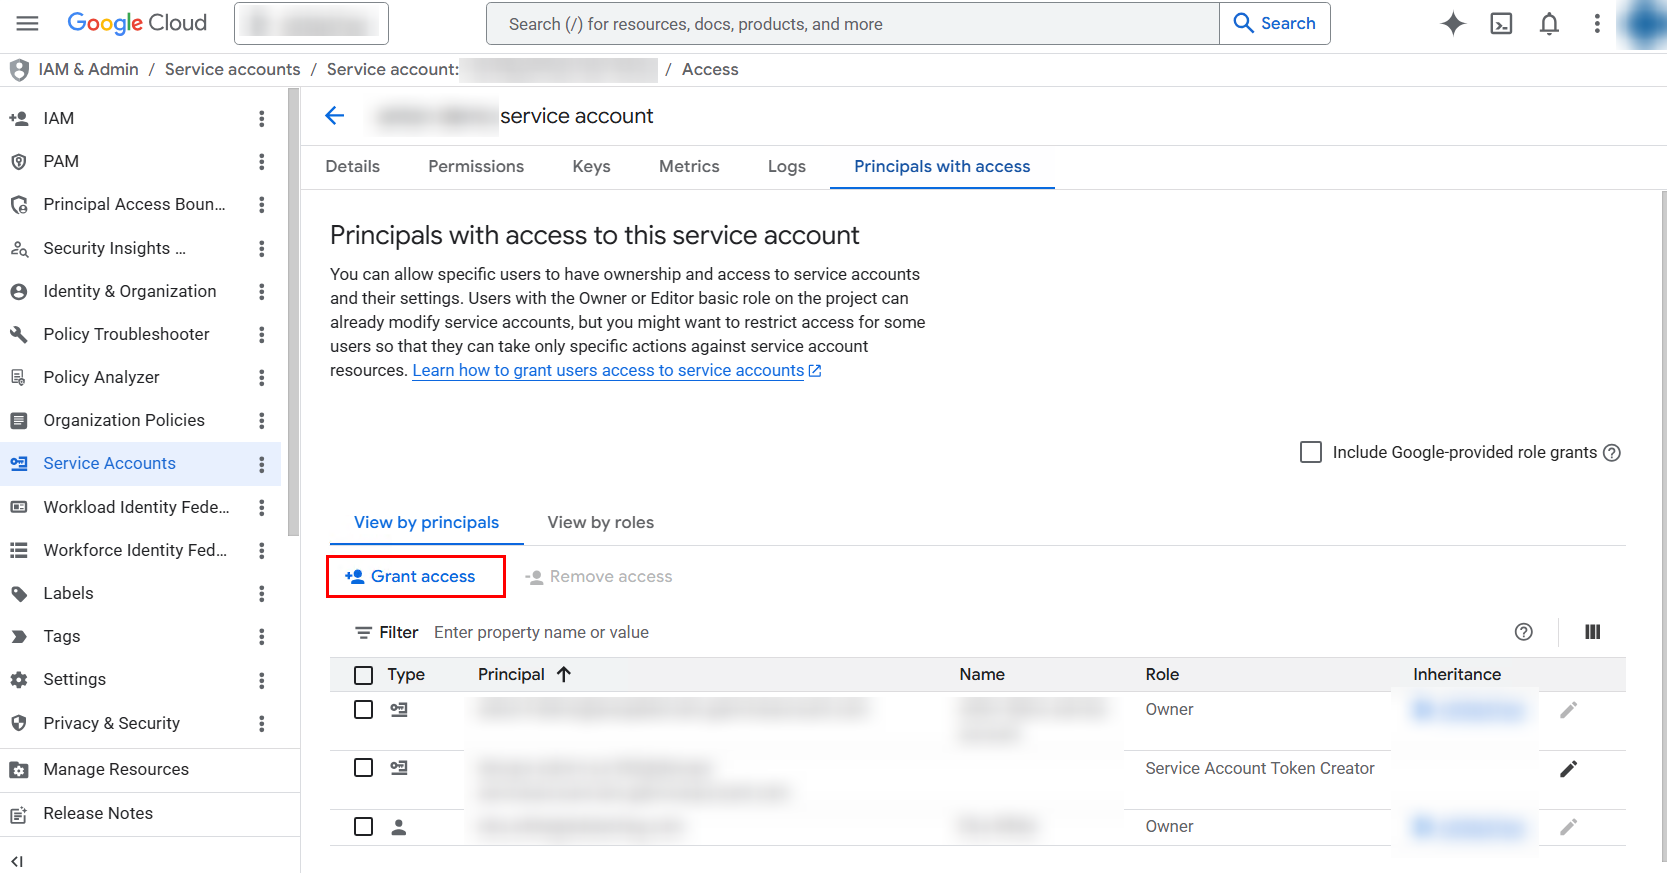This screenshot has width=1667, height=873.
Task: Click the Type column header
Action: click(406, 675)
